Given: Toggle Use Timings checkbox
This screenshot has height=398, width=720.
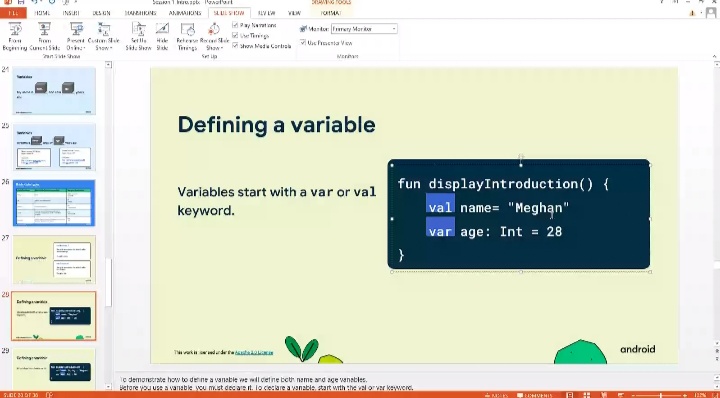Looking at the screenshot, I should pyautogui.click(x=236, y=35).
